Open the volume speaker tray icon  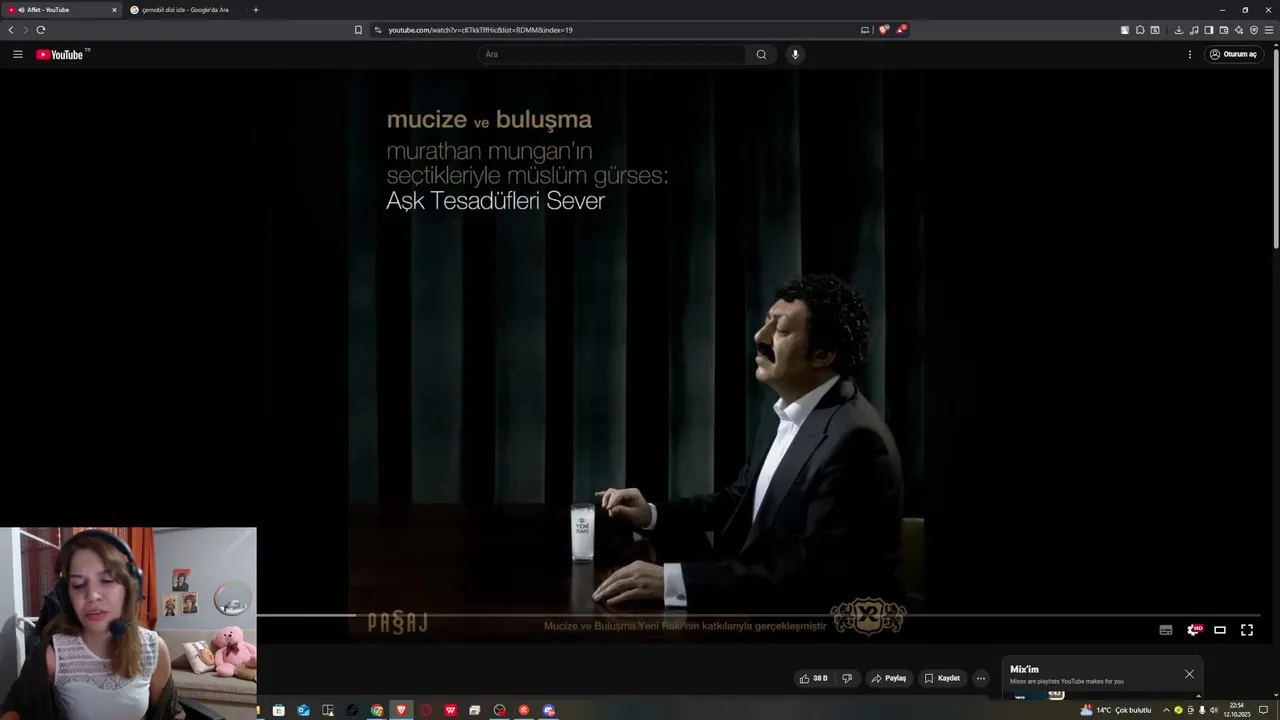click(x=1214, y=710)
